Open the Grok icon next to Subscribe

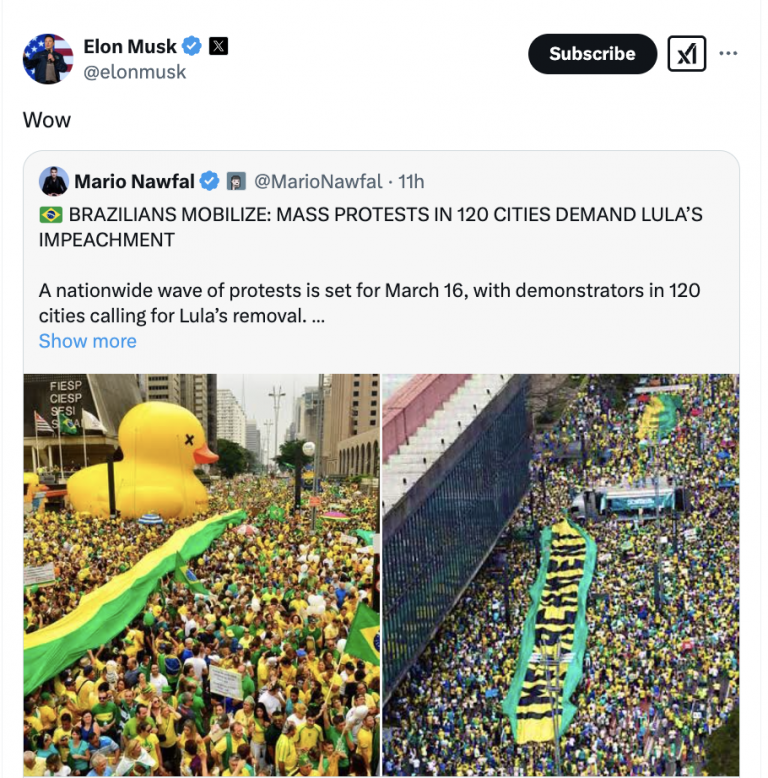[686, 54]
